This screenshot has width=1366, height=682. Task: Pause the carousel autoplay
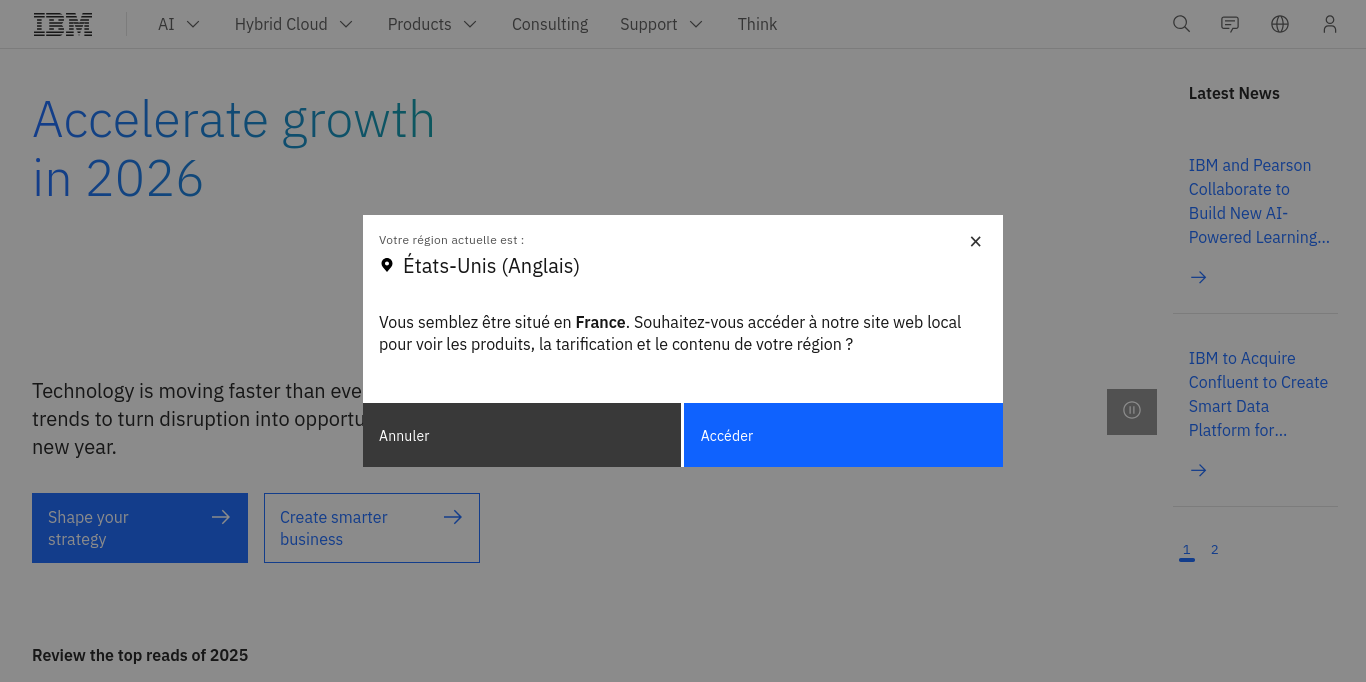(1132, 411)
